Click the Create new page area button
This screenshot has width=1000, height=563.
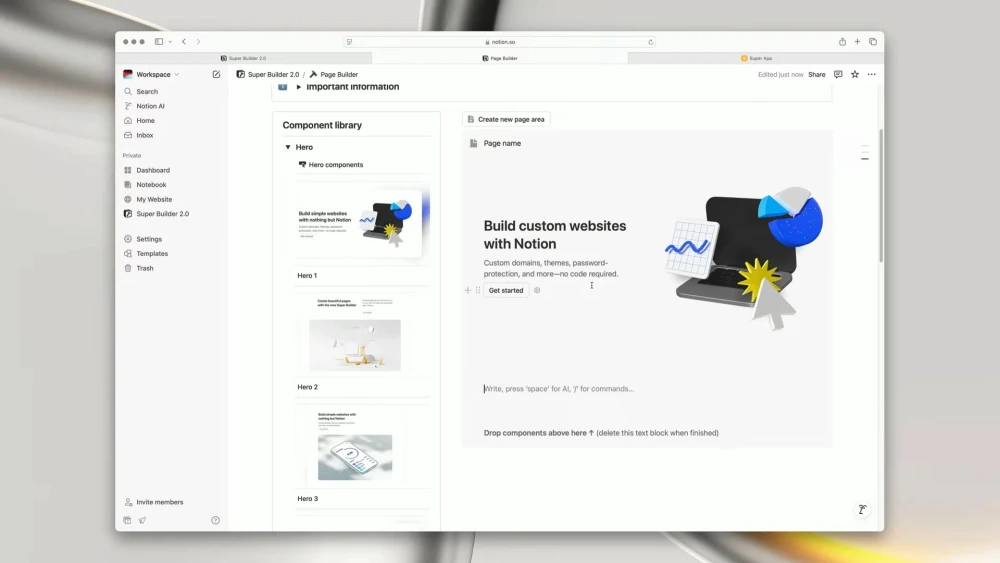click(506, 119)
